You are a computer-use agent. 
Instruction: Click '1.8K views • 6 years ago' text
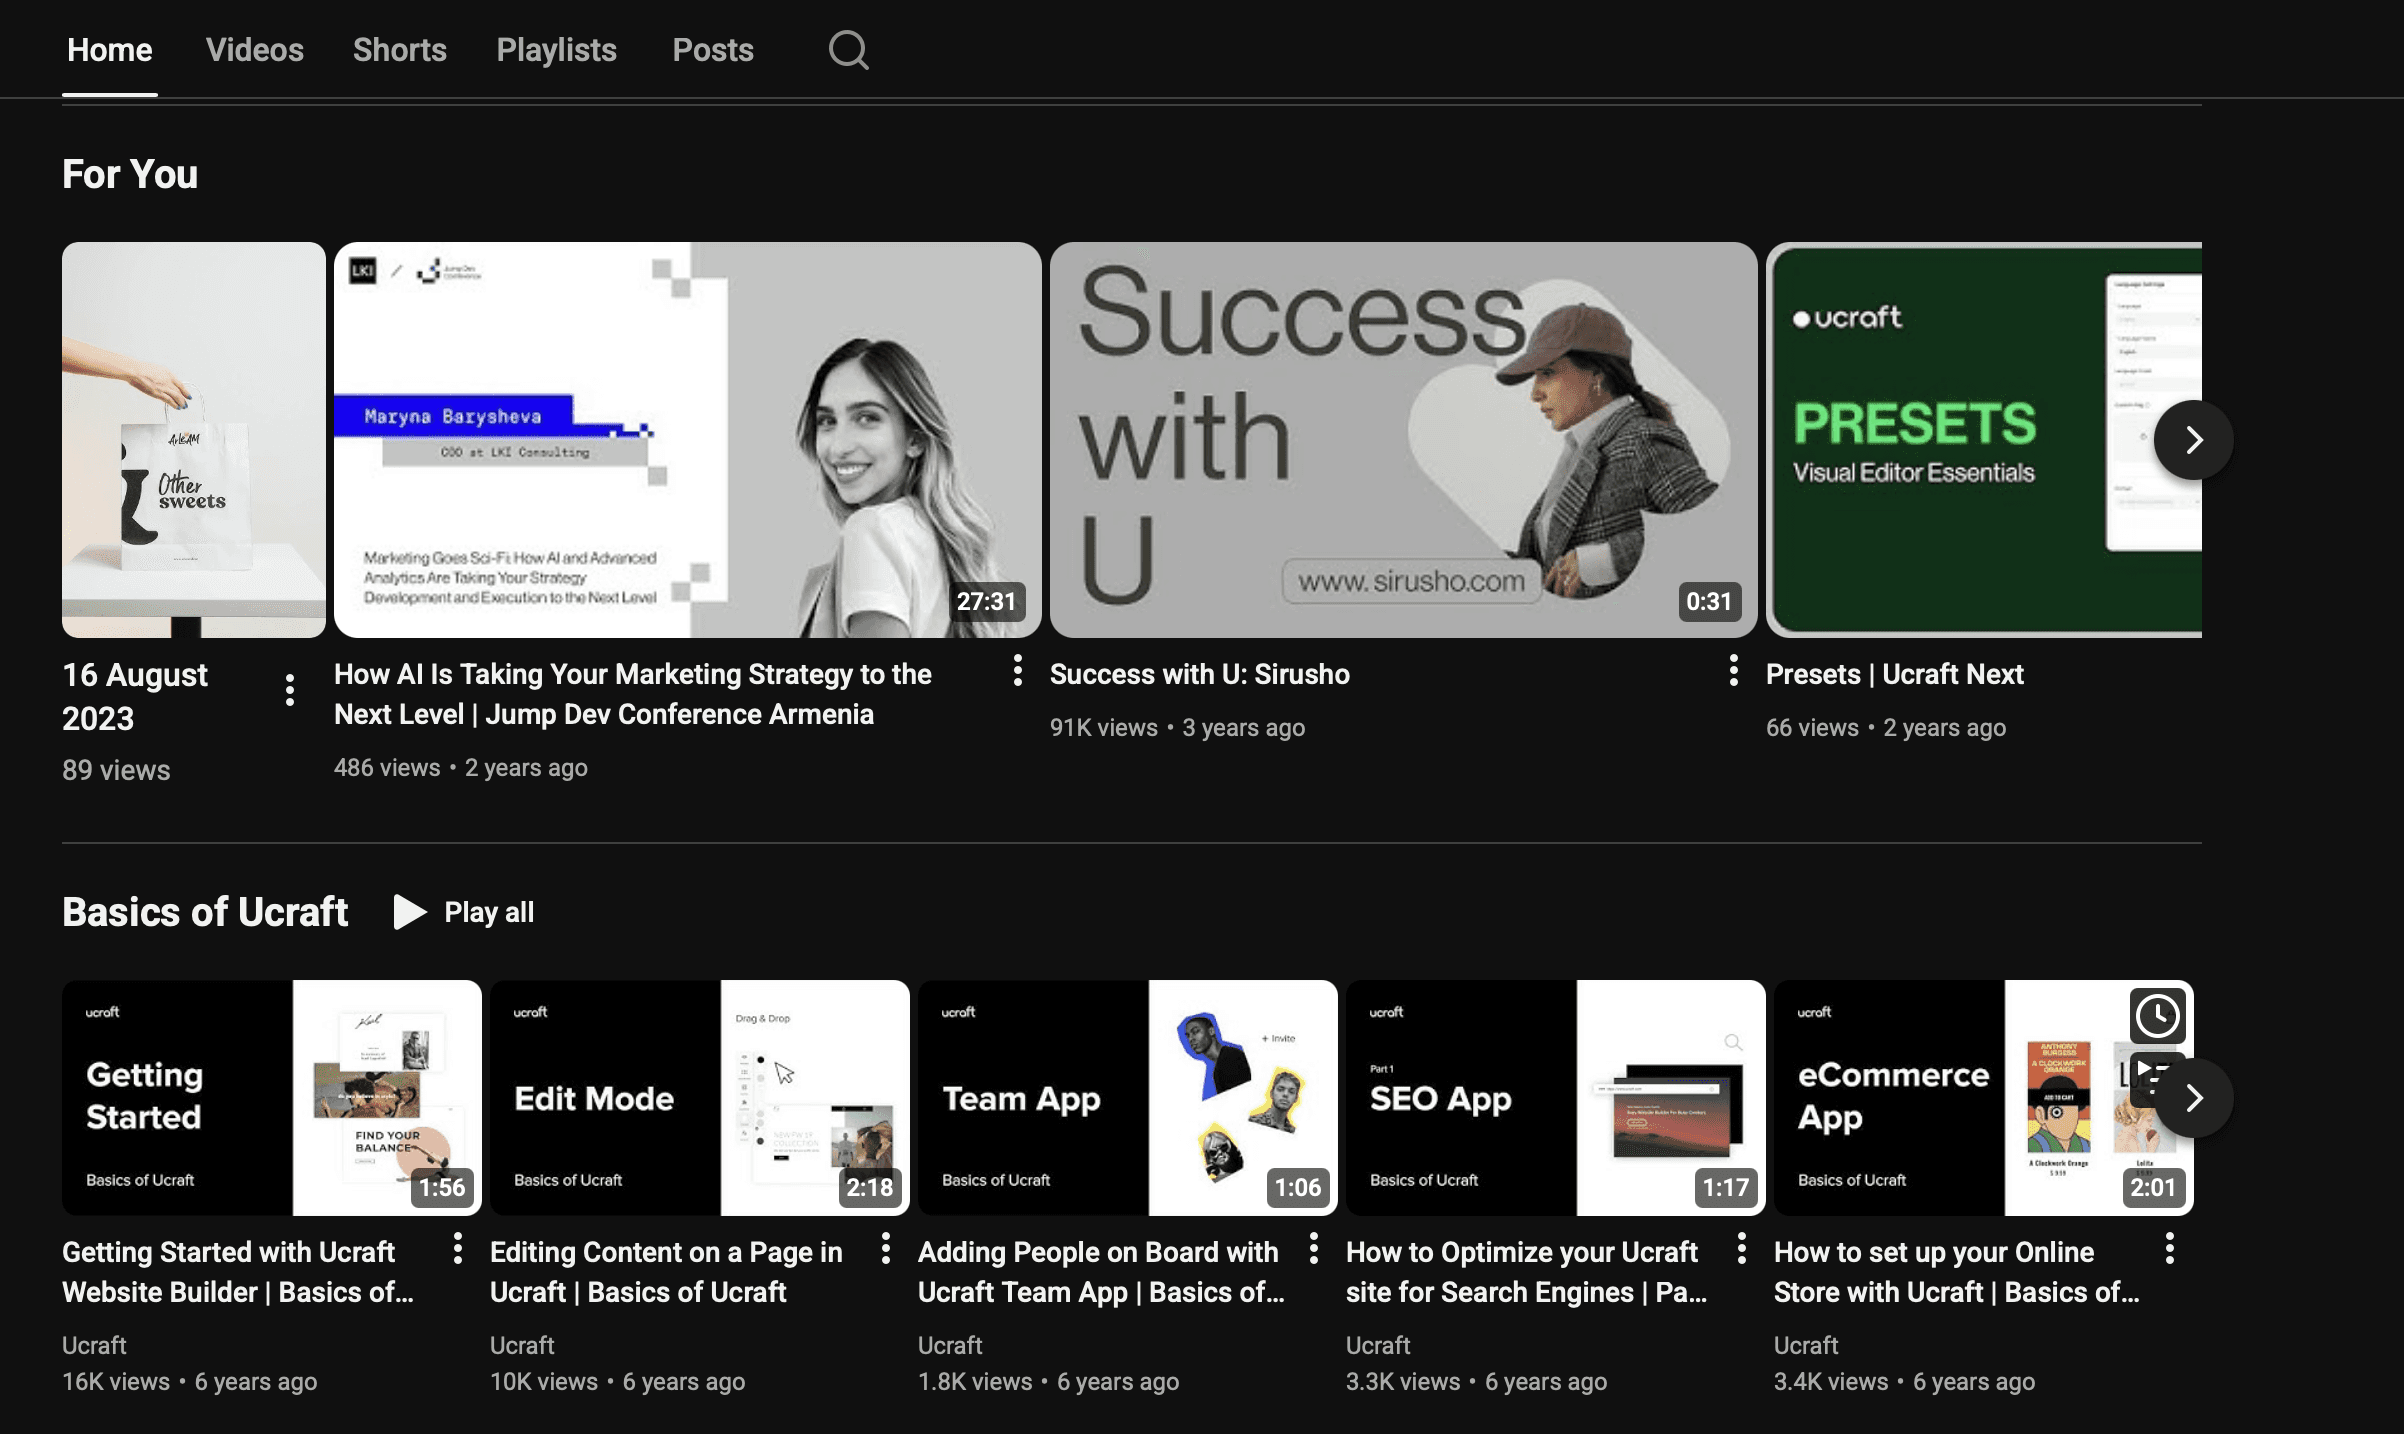[1049, 1381]
